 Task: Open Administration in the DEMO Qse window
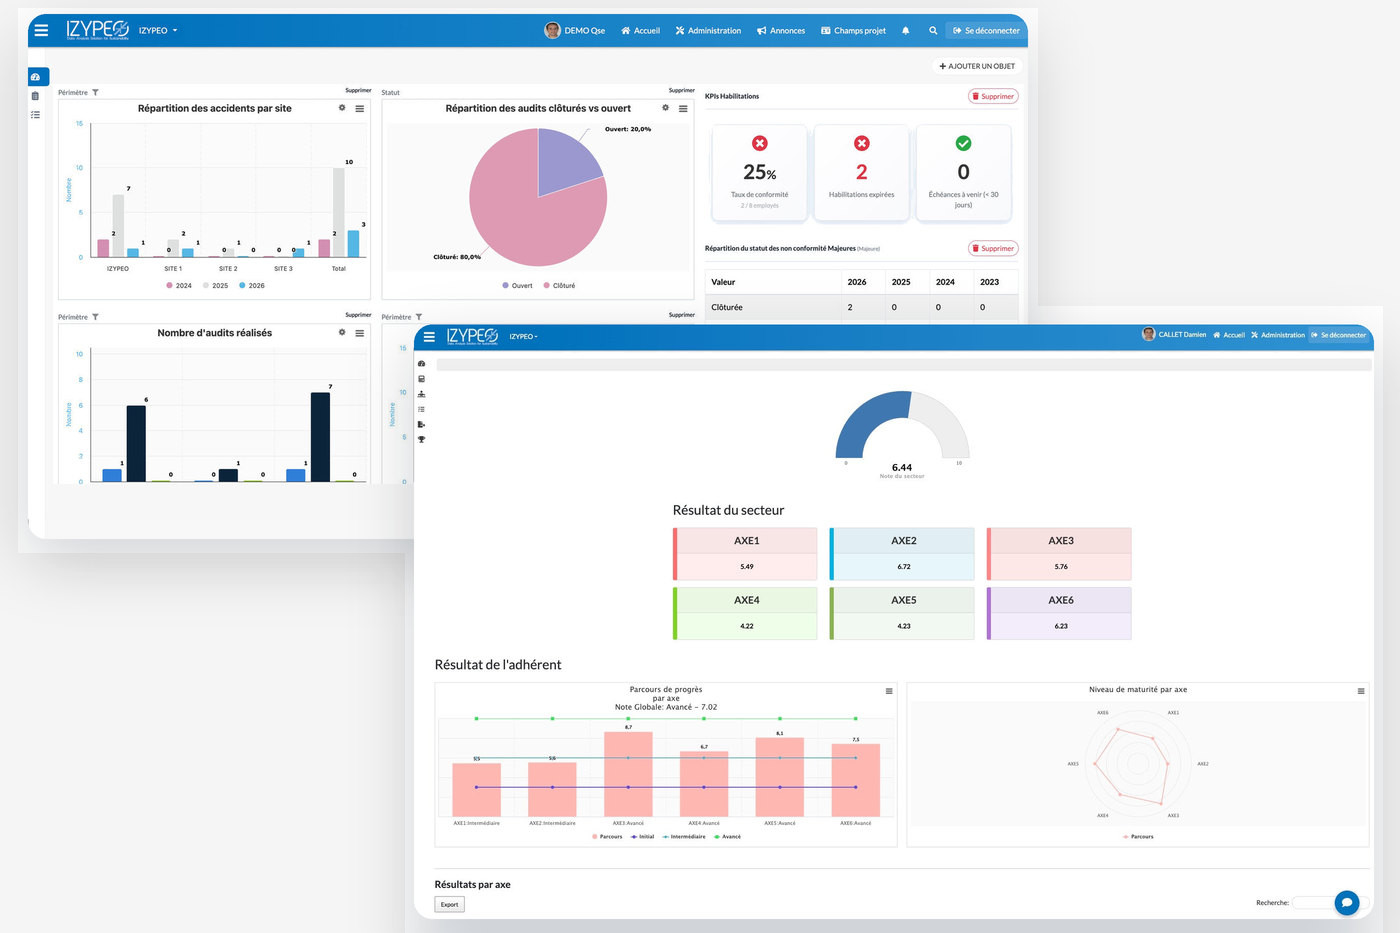pyautogui.click(x=708, y=31)
